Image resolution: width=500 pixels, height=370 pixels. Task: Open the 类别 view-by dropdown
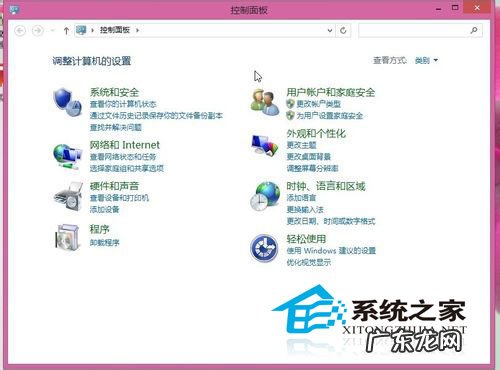tap(426, 61)
